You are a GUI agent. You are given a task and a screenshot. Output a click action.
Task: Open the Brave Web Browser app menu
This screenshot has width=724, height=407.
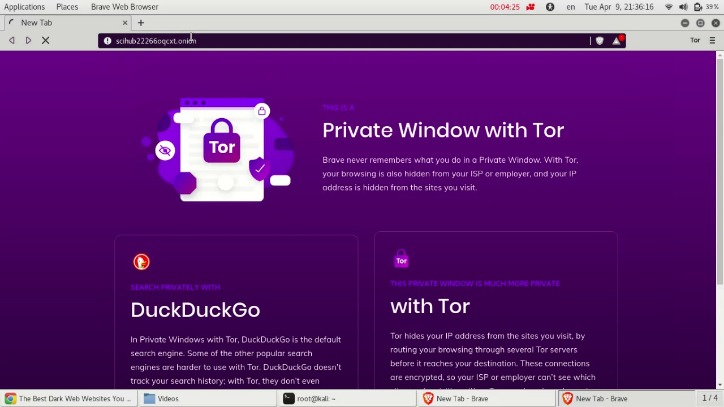tap(124, 7)
